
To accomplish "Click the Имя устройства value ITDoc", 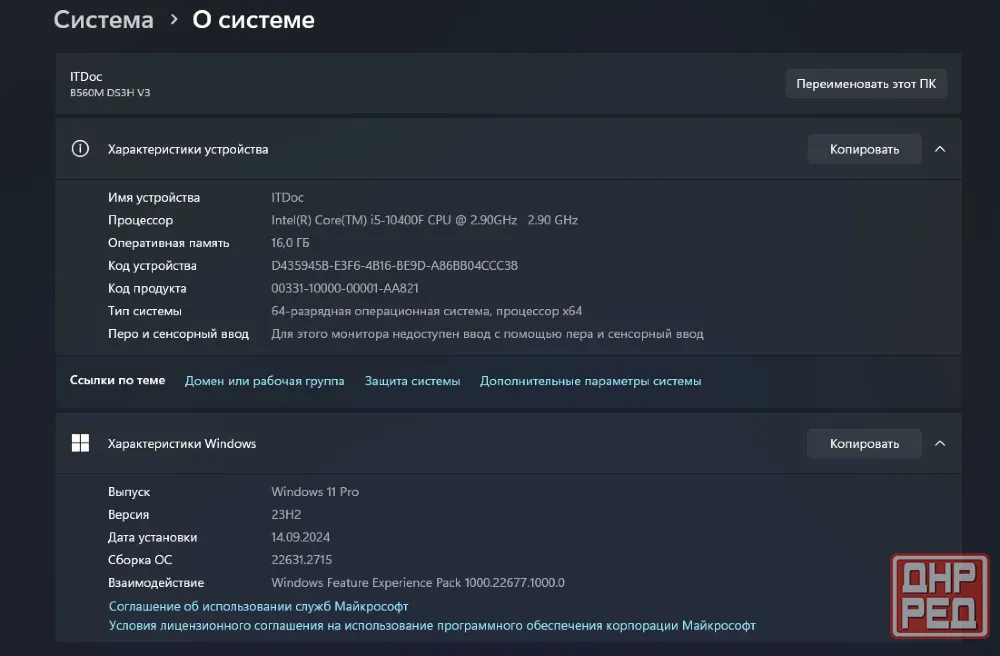I will tap(287, 198).
